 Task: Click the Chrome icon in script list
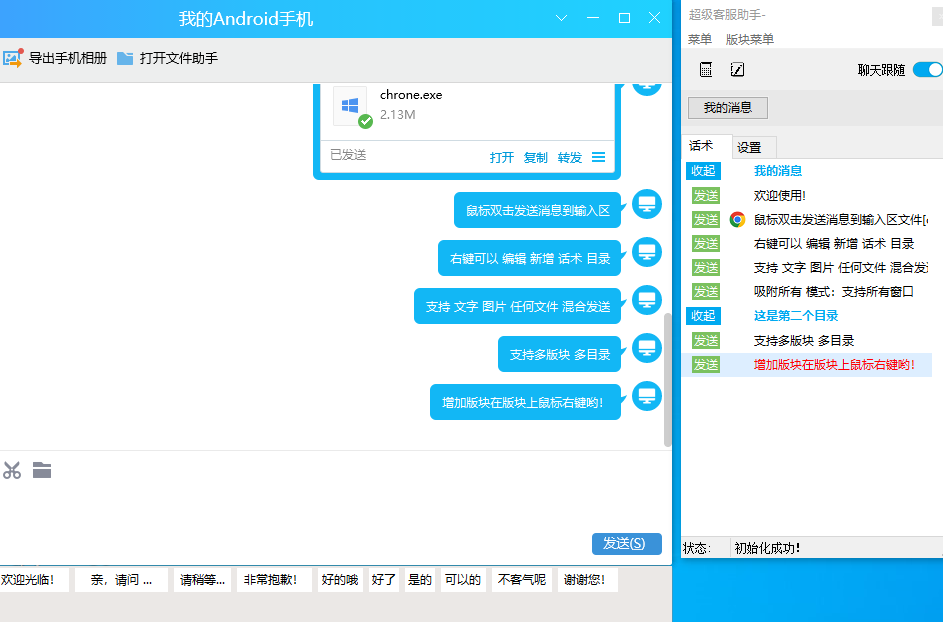click(x=738, y=220)
